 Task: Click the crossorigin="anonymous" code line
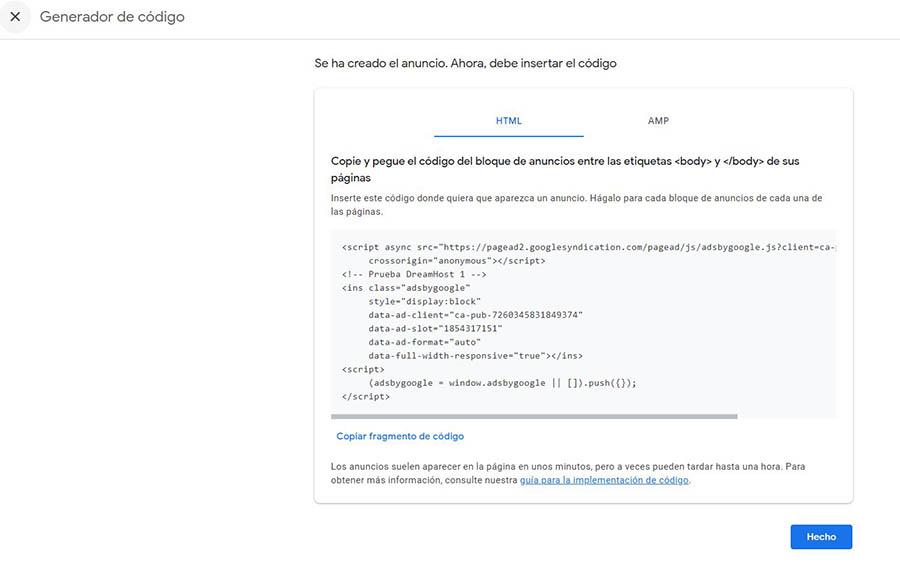click(456, 261)
